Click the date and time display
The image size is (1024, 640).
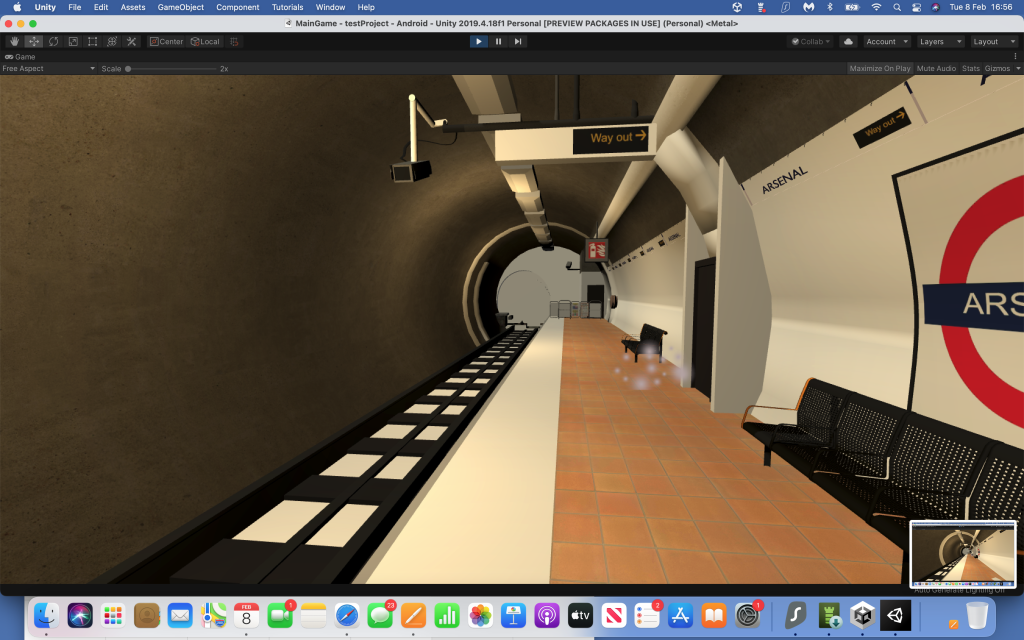point(981,7)
